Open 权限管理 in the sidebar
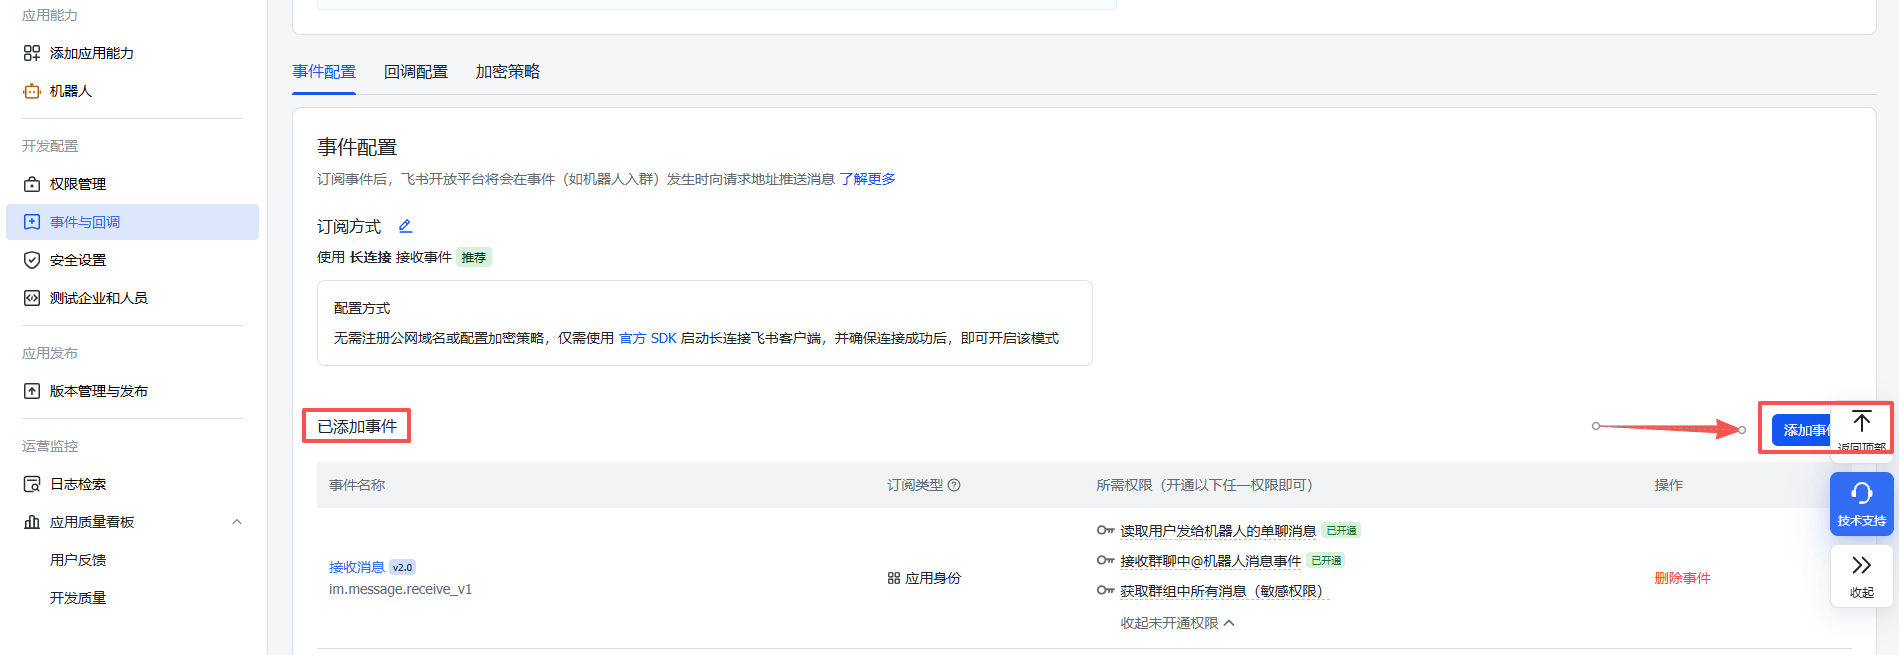This screenshot has height=655, width=1899. 78,184
